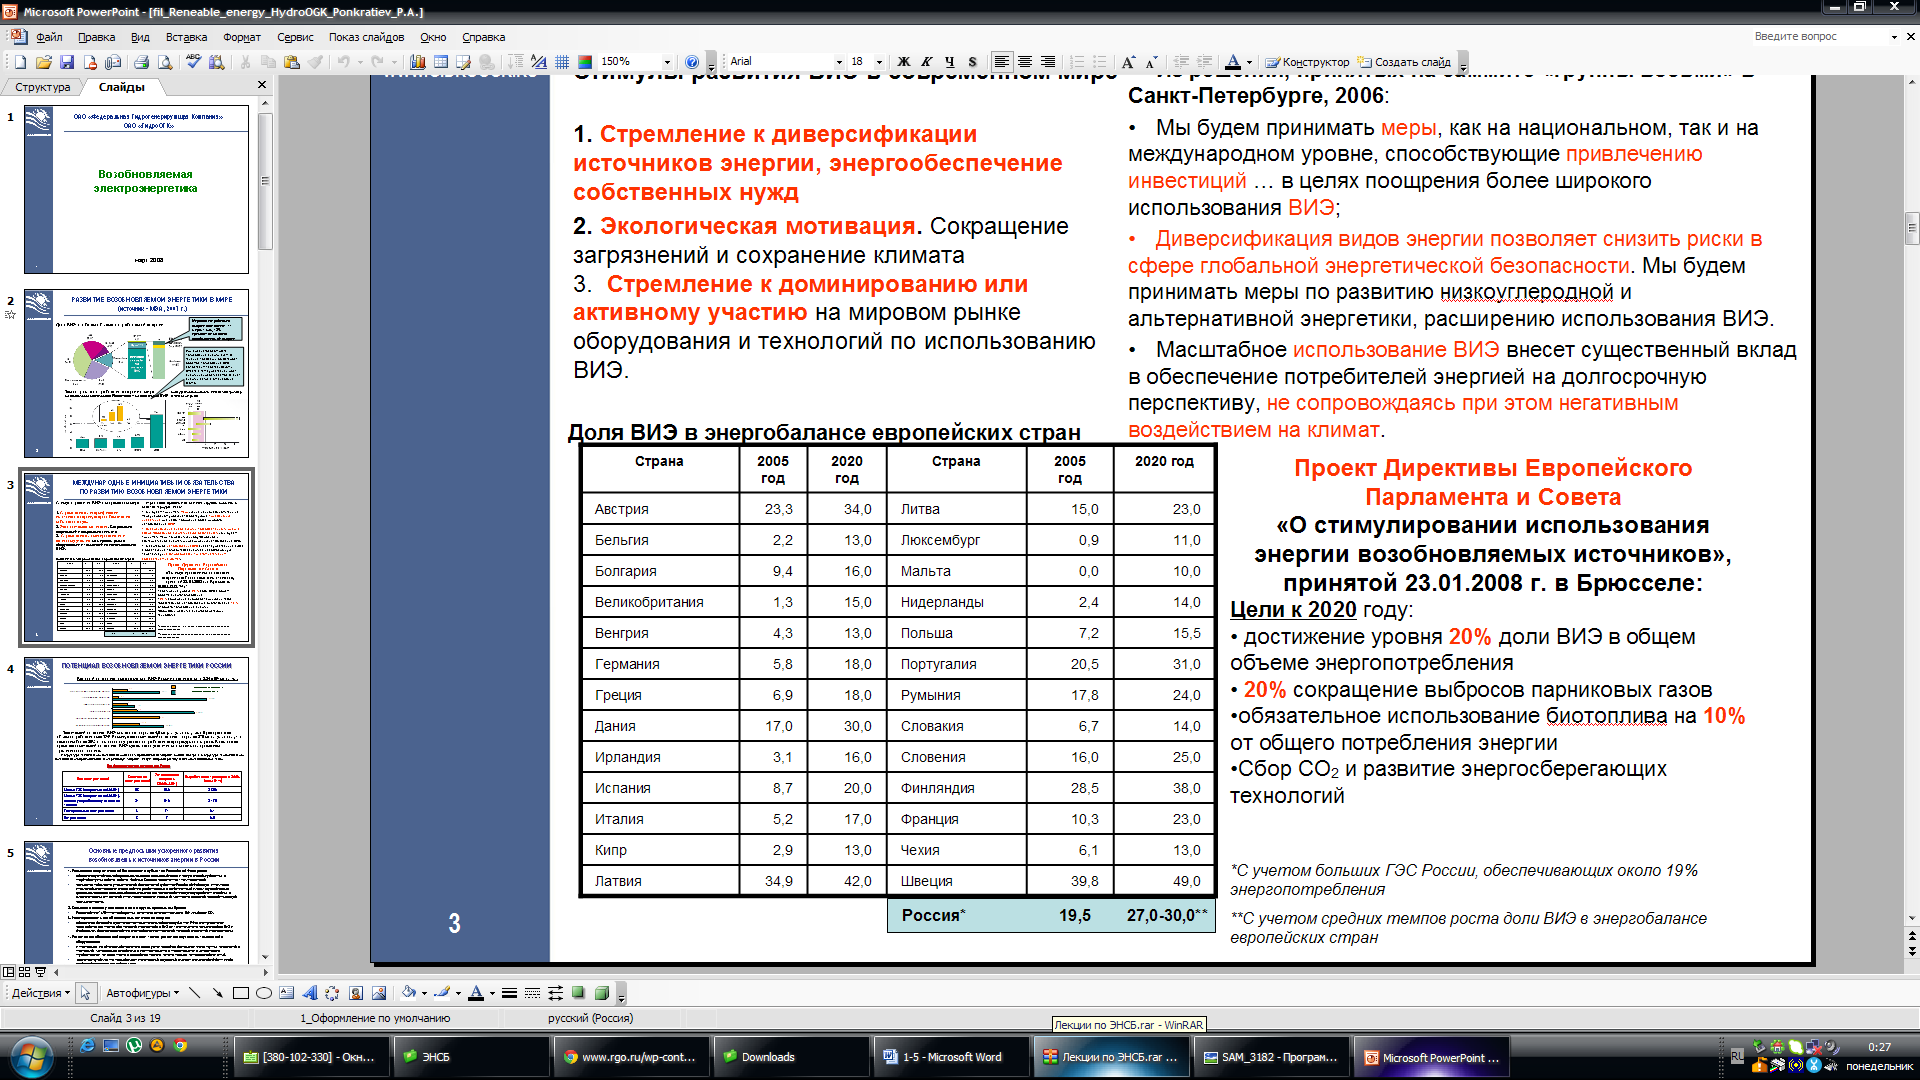Open 3-D Style settings icon
The height and width of the screenshot is (1080, 1920).
click(x=602, y=993)
